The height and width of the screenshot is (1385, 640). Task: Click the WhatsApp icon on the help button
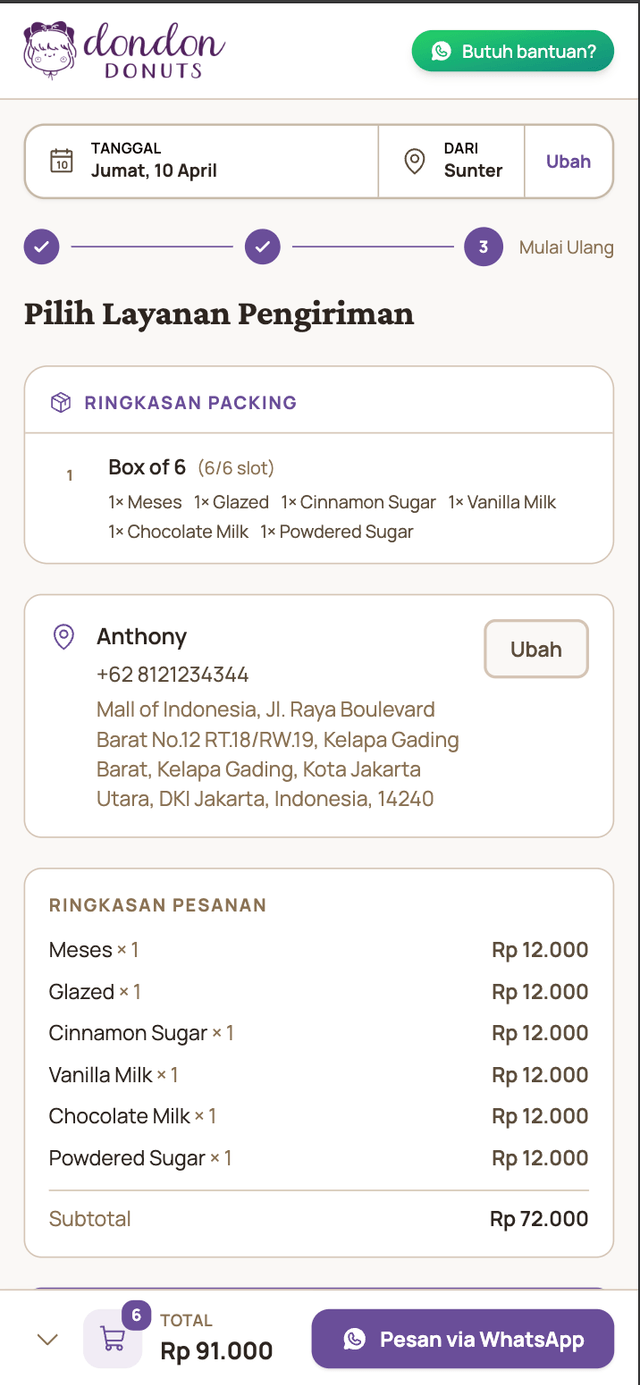pos(441,50)
